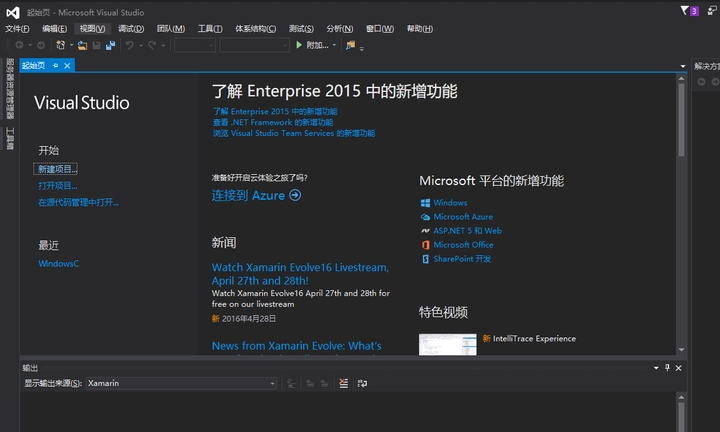Click the feedback icon at top right
The width and height of the screenshot is (720, 432).
(x=712, y=11)
